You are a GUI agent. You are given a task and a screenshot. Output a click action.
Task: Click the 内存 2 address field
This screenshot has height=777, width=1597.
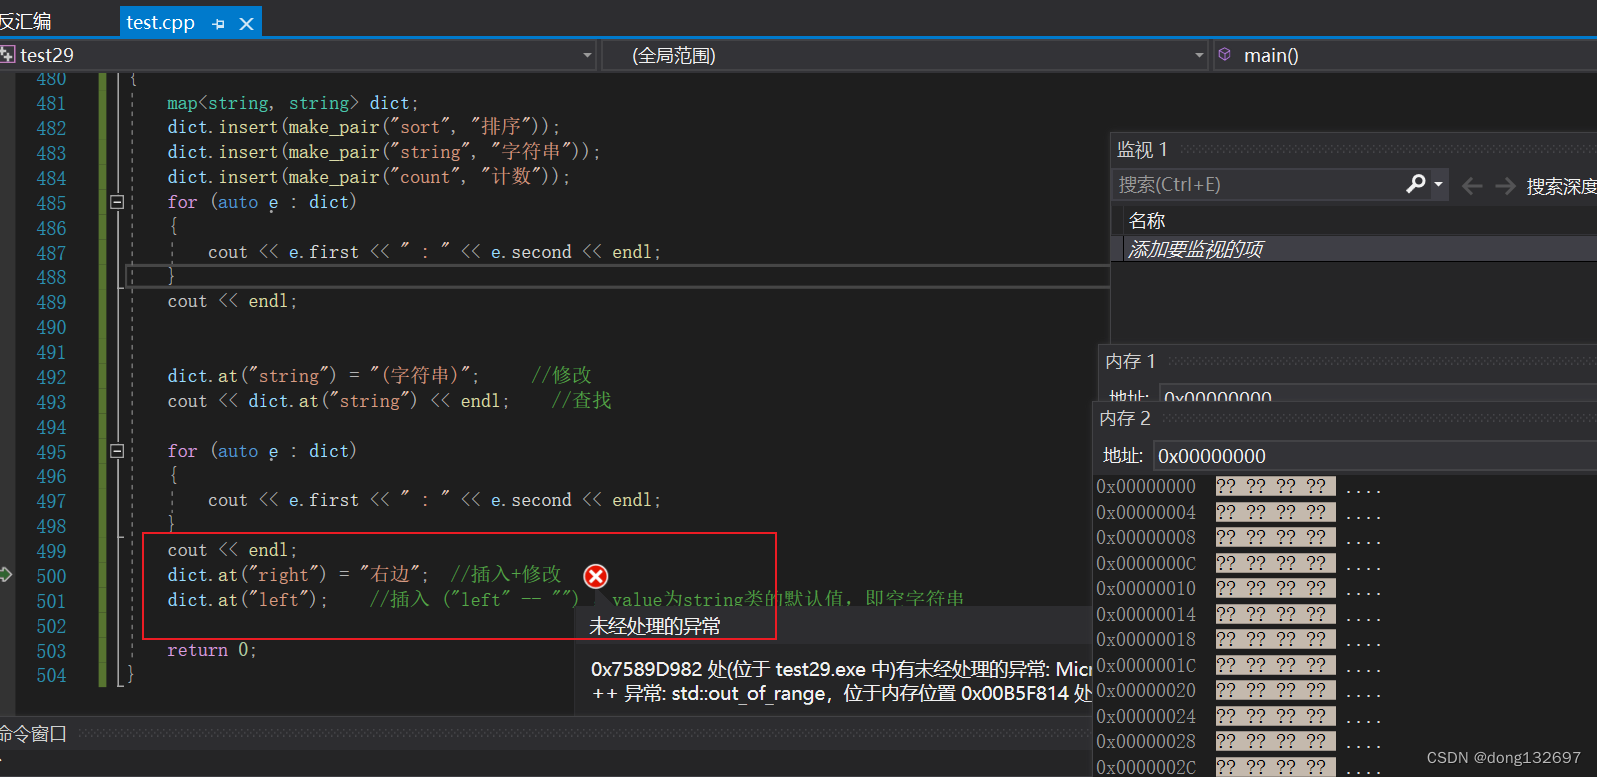[1375, 456]
